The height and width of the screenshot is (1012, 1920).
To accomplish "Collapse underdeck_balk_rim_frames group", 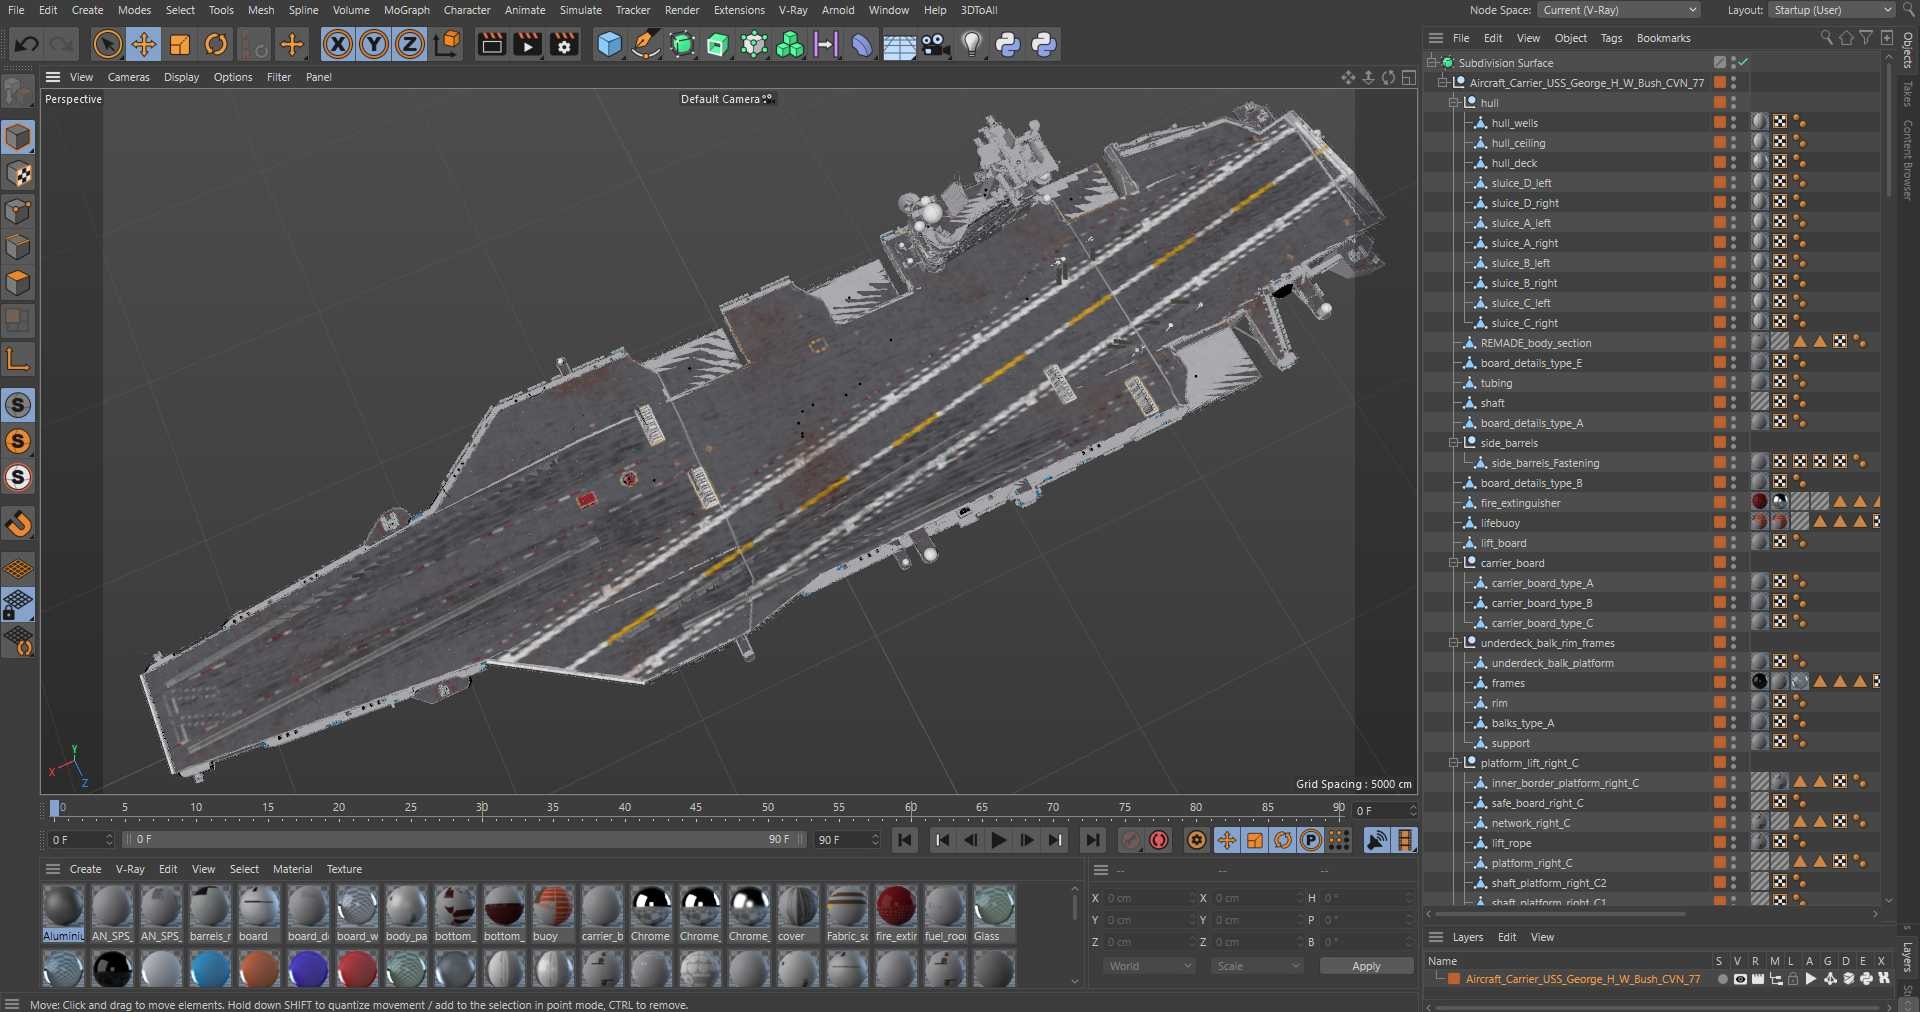I will click(1454, 643).
